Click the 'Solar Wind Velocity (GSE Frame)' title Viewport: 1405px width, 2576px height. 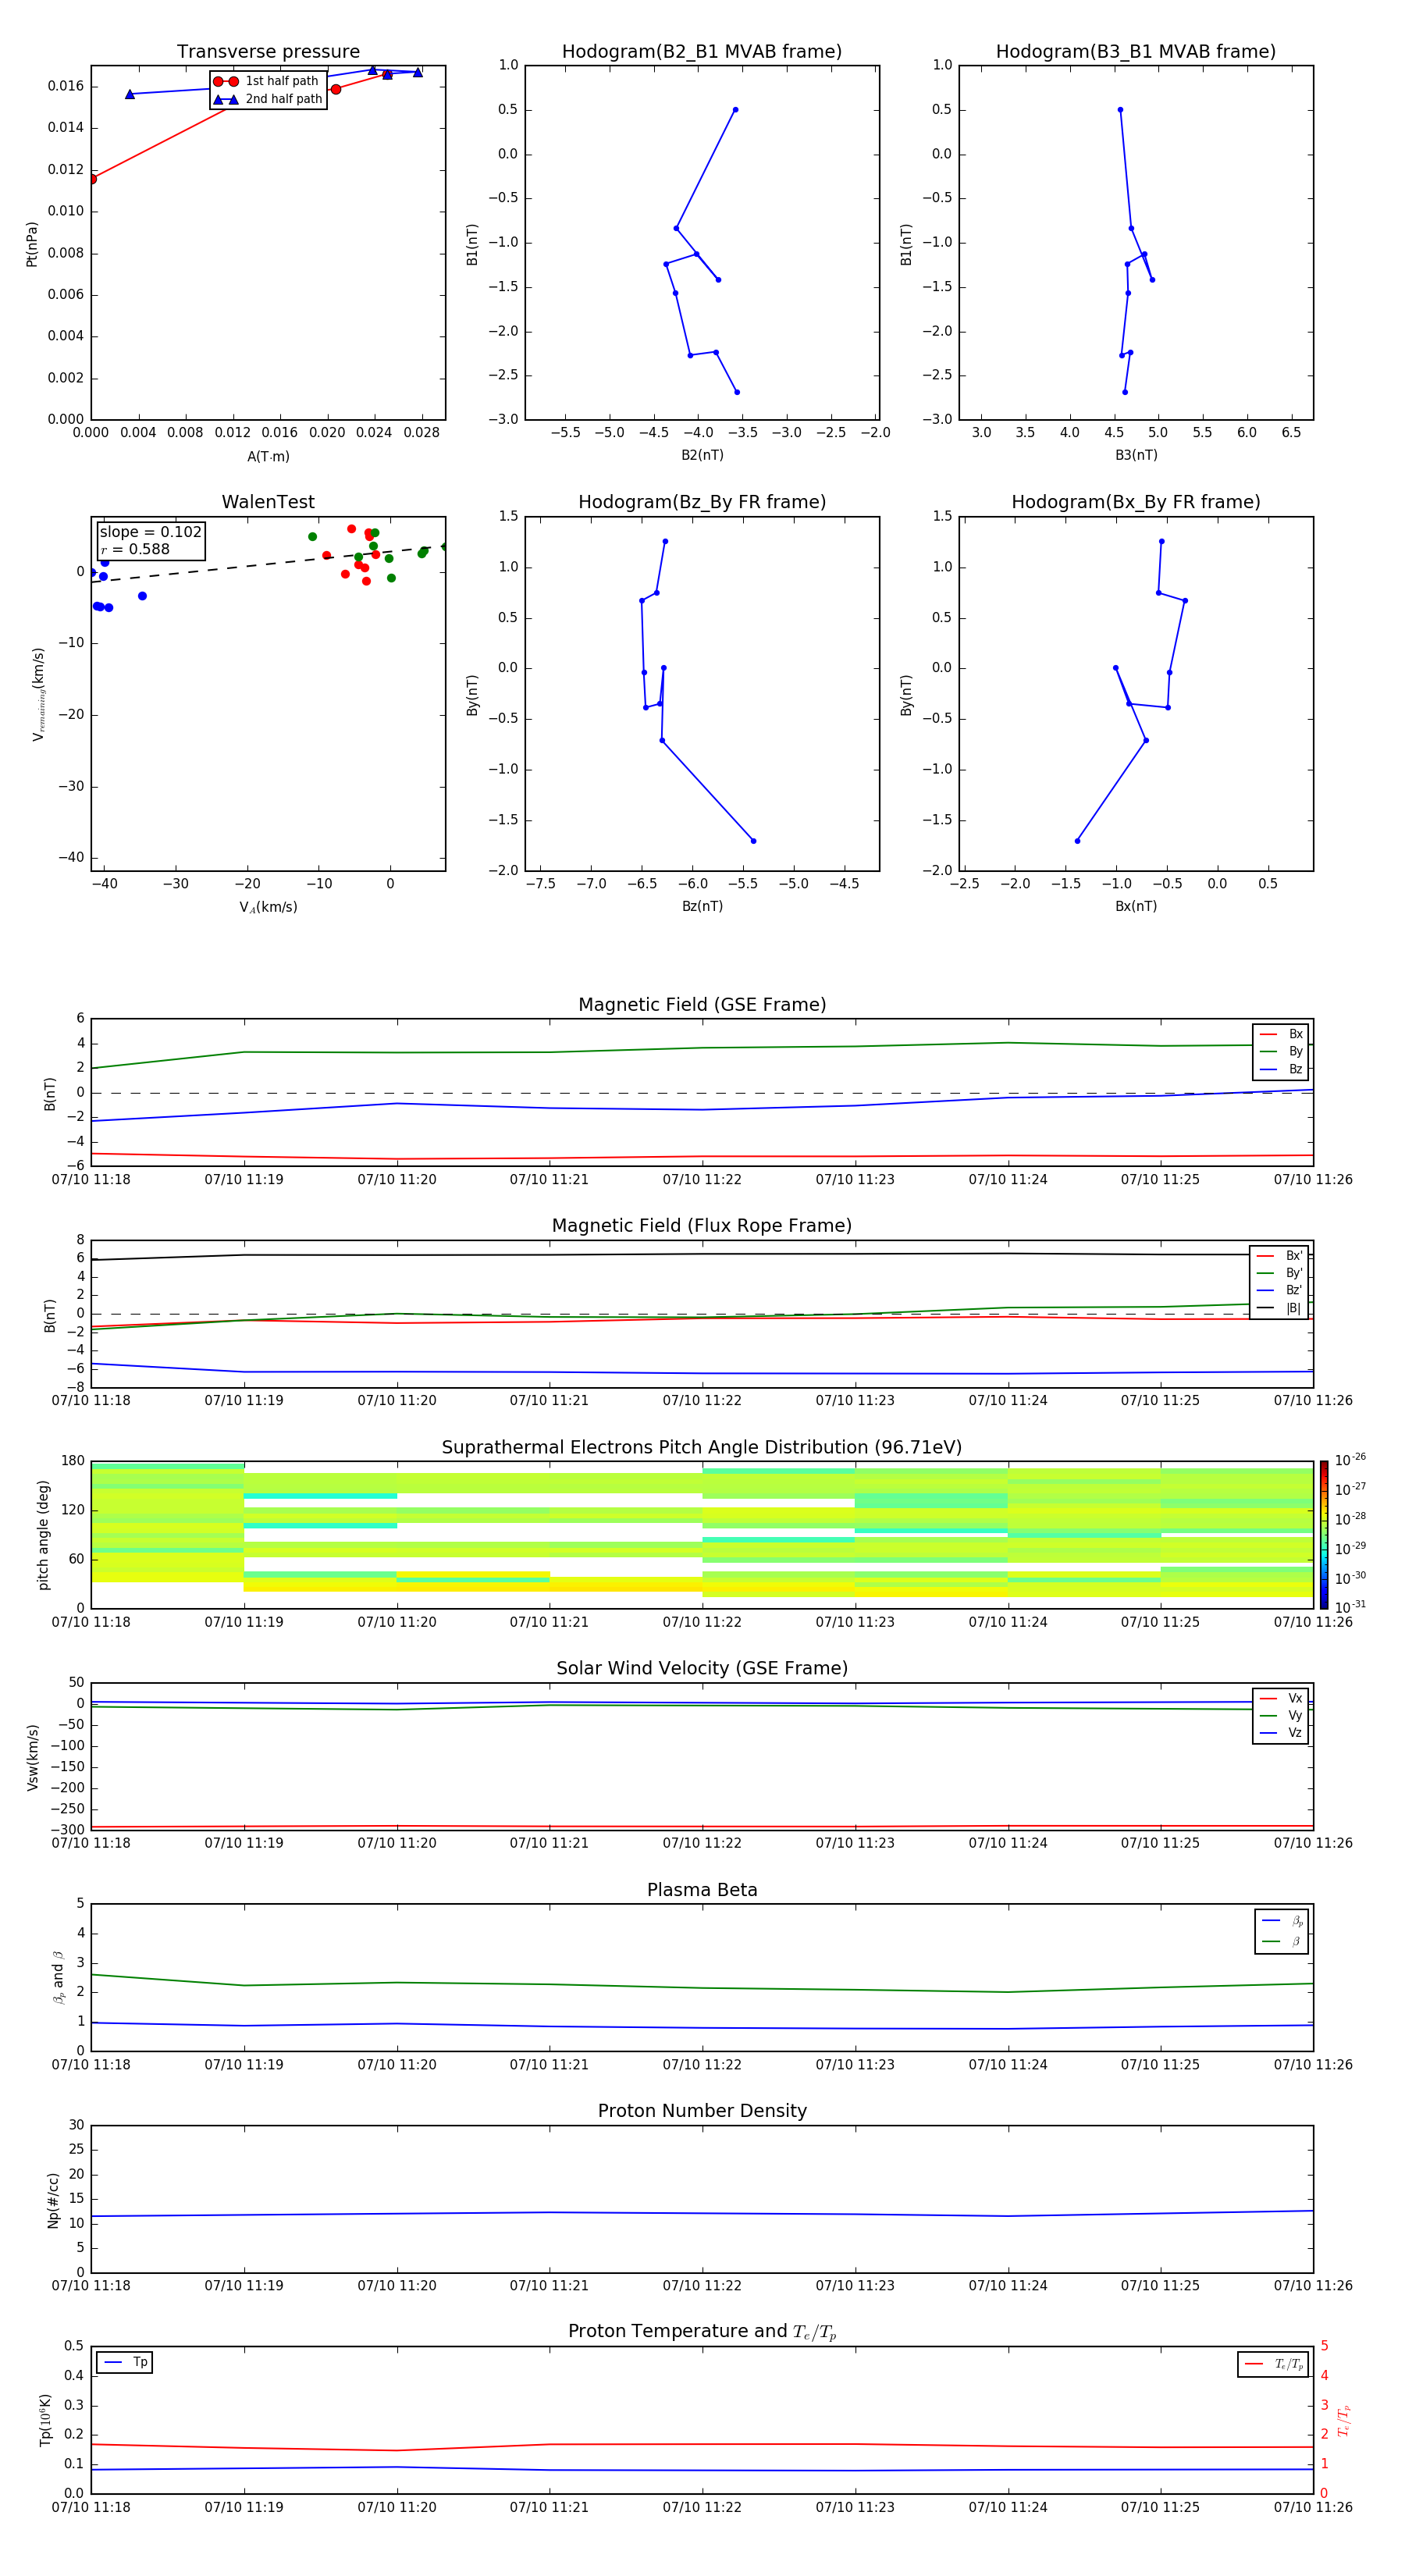click(x=702, y=1669)
